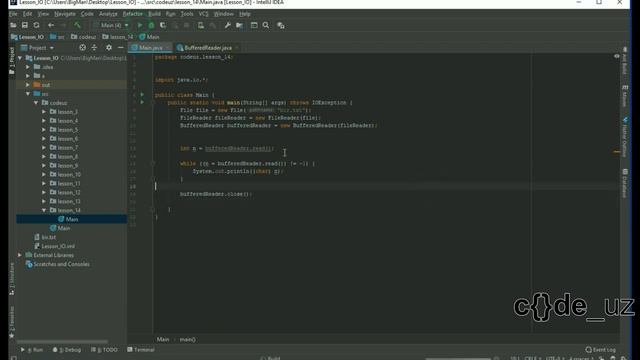The height and width of the screenshot is (360, 640).
Task: Collapse the src folder
Action: pos(28,94)
